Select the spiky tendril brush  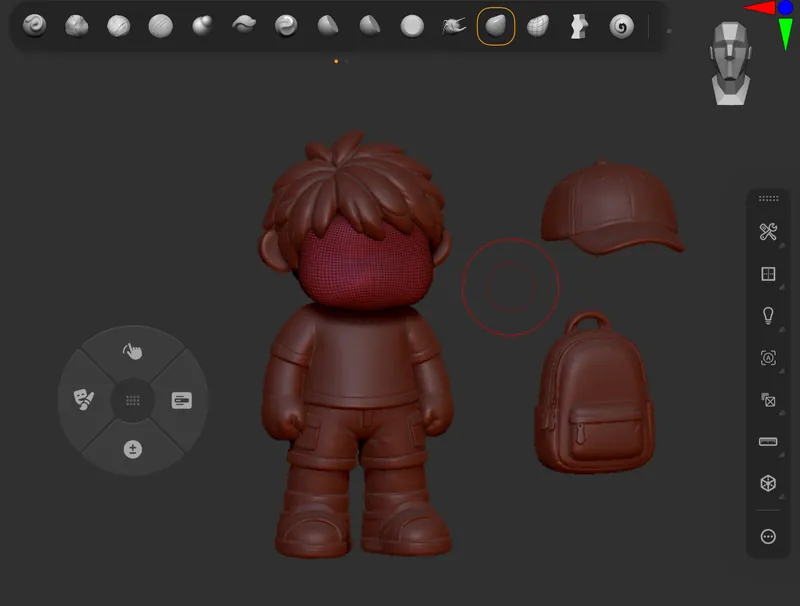tap(454, 26)
